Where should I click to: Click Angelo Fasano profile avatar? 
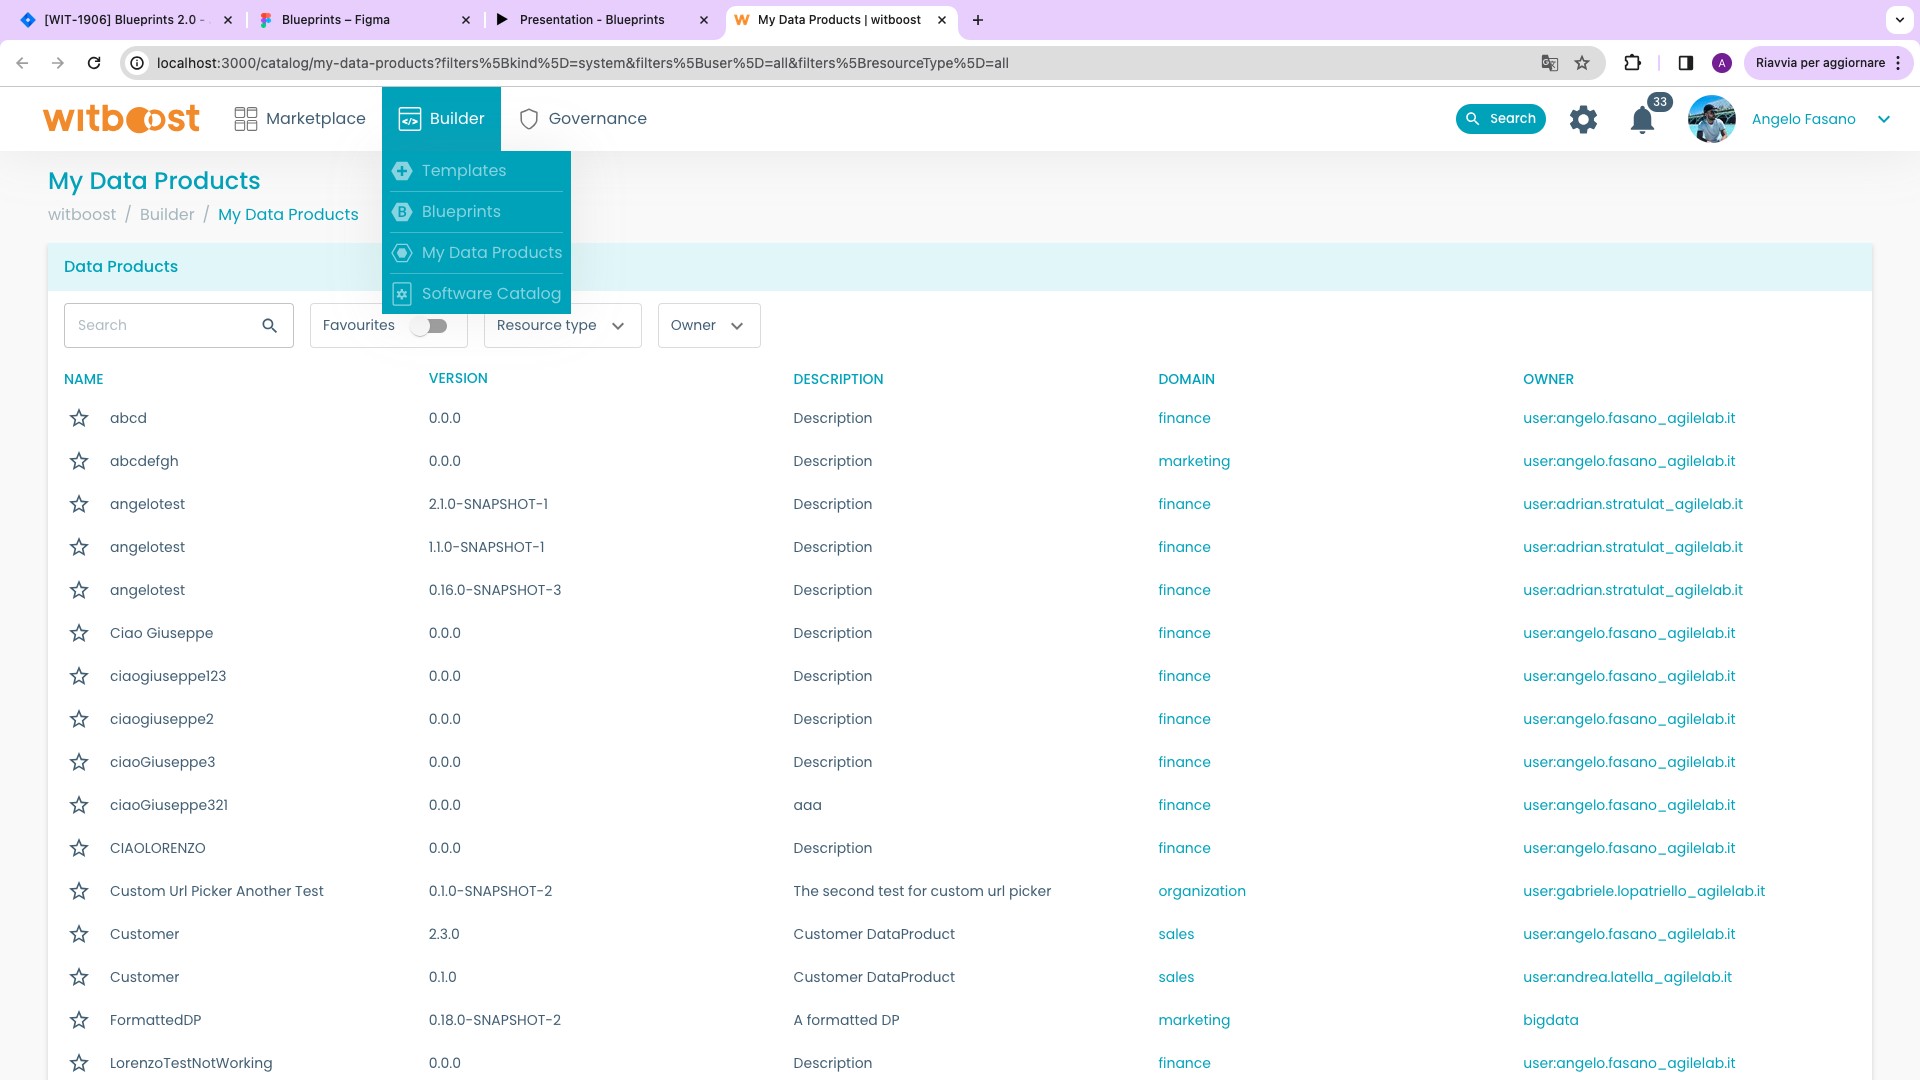click(1711, 119)
